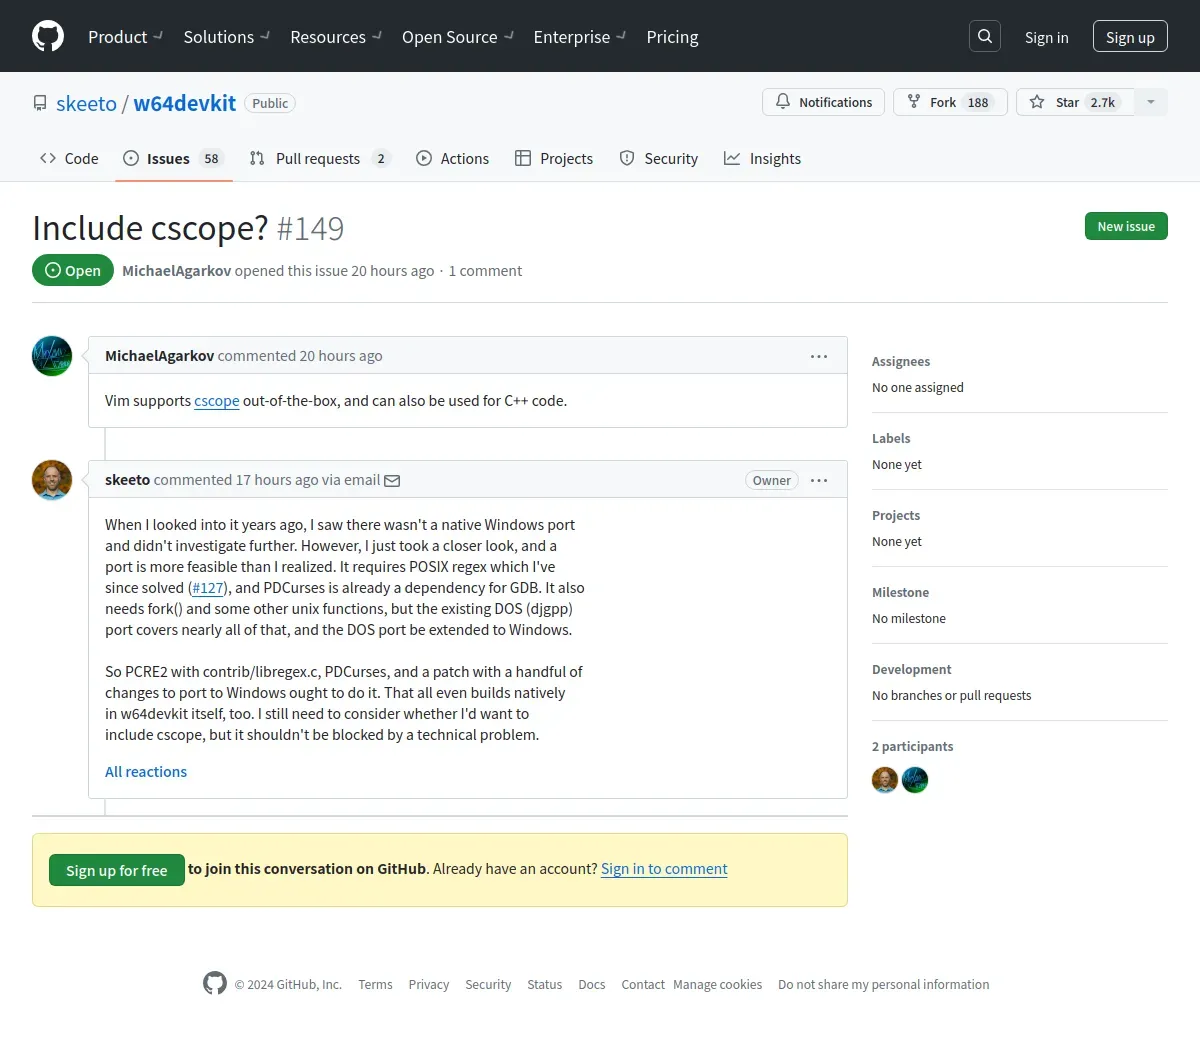Expand the dropdown arrow next to Star
The width and height of the screenshot is (1200, 1041).
1151,102
